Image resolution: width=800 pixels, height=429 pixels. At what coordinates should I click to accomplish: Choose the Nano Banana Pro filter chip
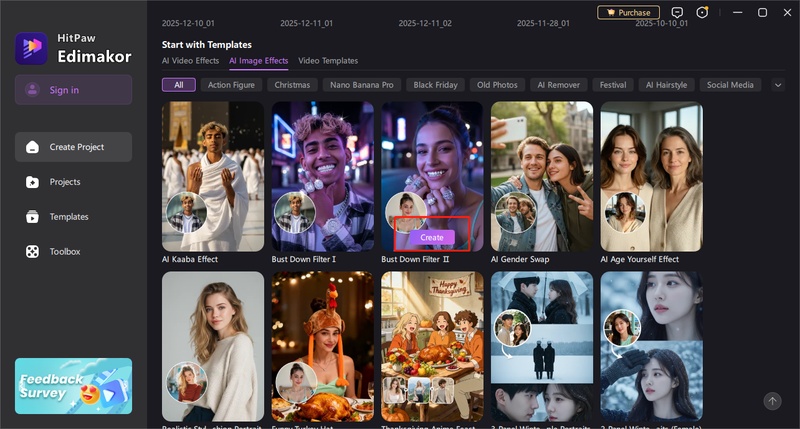[x=362, y=85]
